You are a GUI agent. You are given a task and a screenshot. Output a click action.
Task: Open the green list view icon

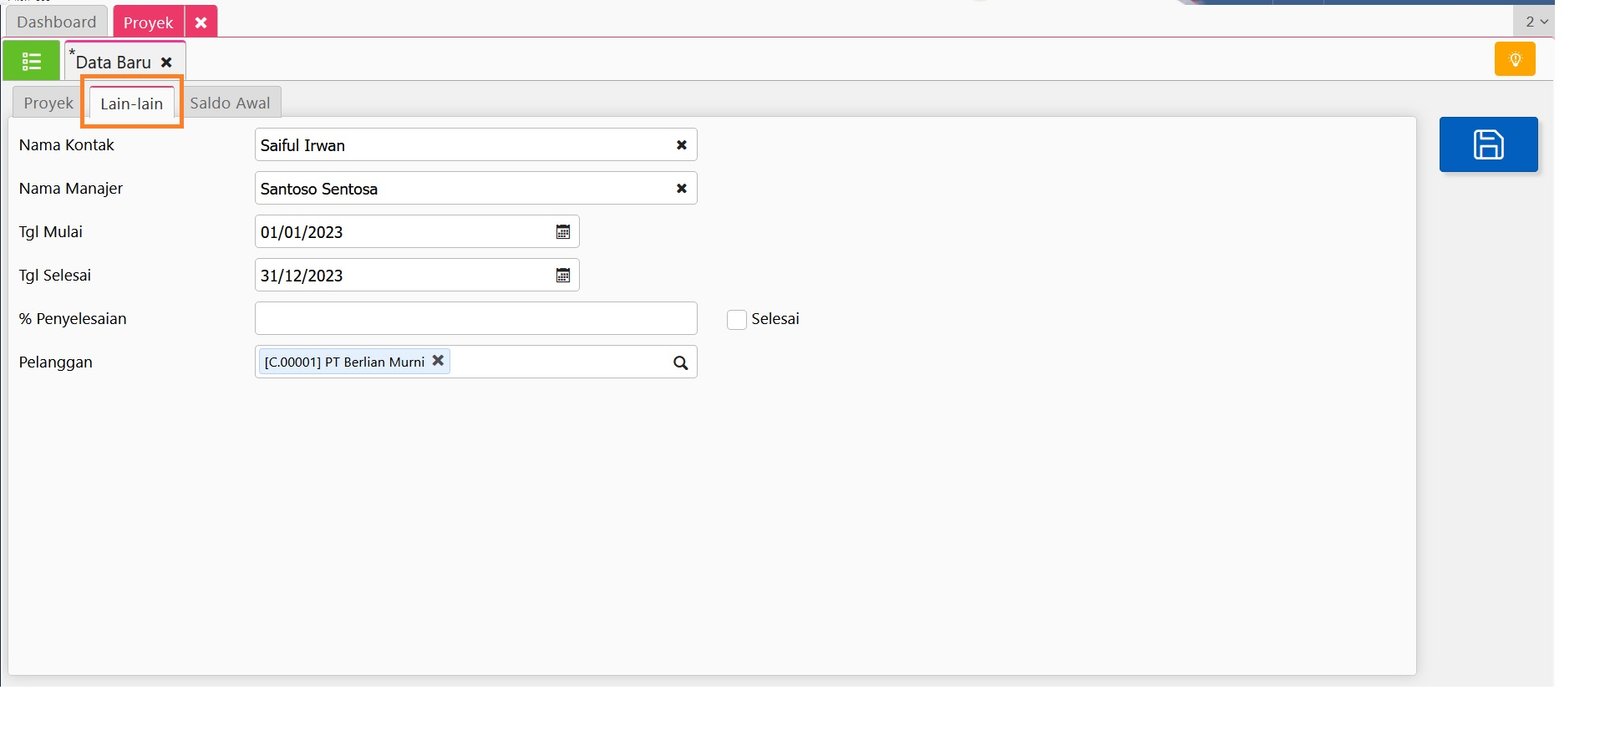tap(31, 62)
